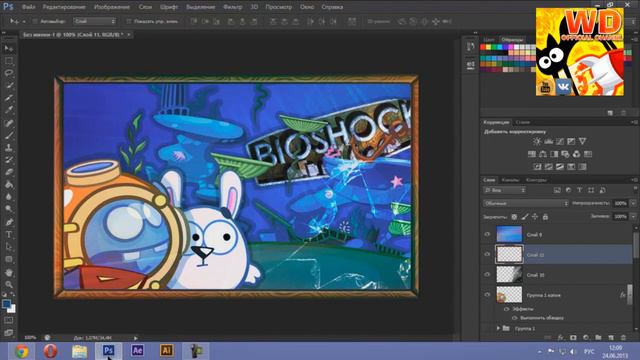Open fill slider dropdown arrow

(x=633, y=217)
